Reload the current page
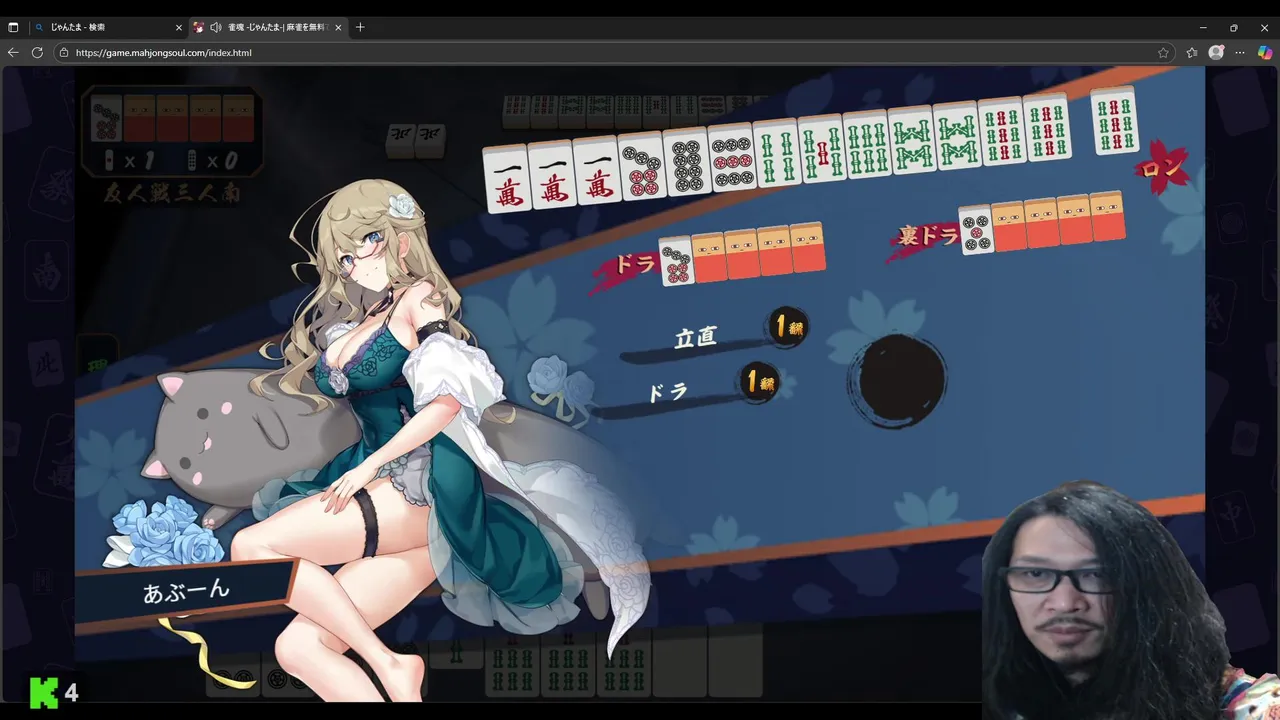 tap(37, 52)
